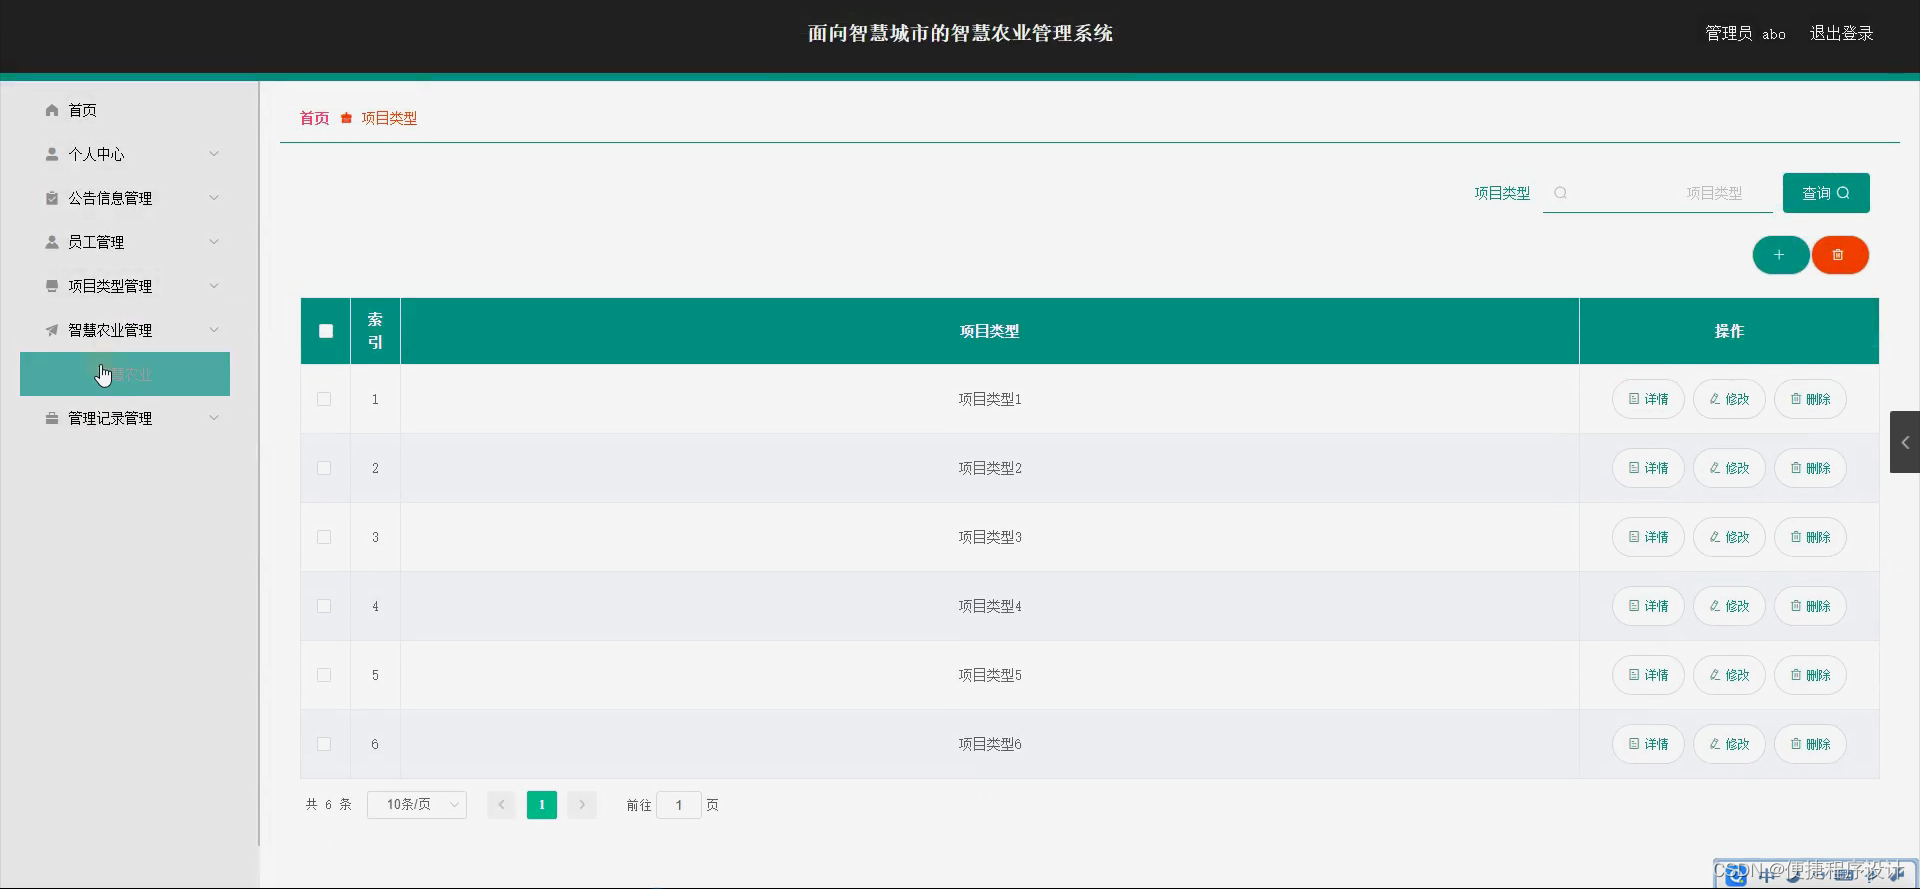Screen dimensions: 1920x889
Task: Check the checkbox for row 项目类型3
Action: click(x=324, y=537)
